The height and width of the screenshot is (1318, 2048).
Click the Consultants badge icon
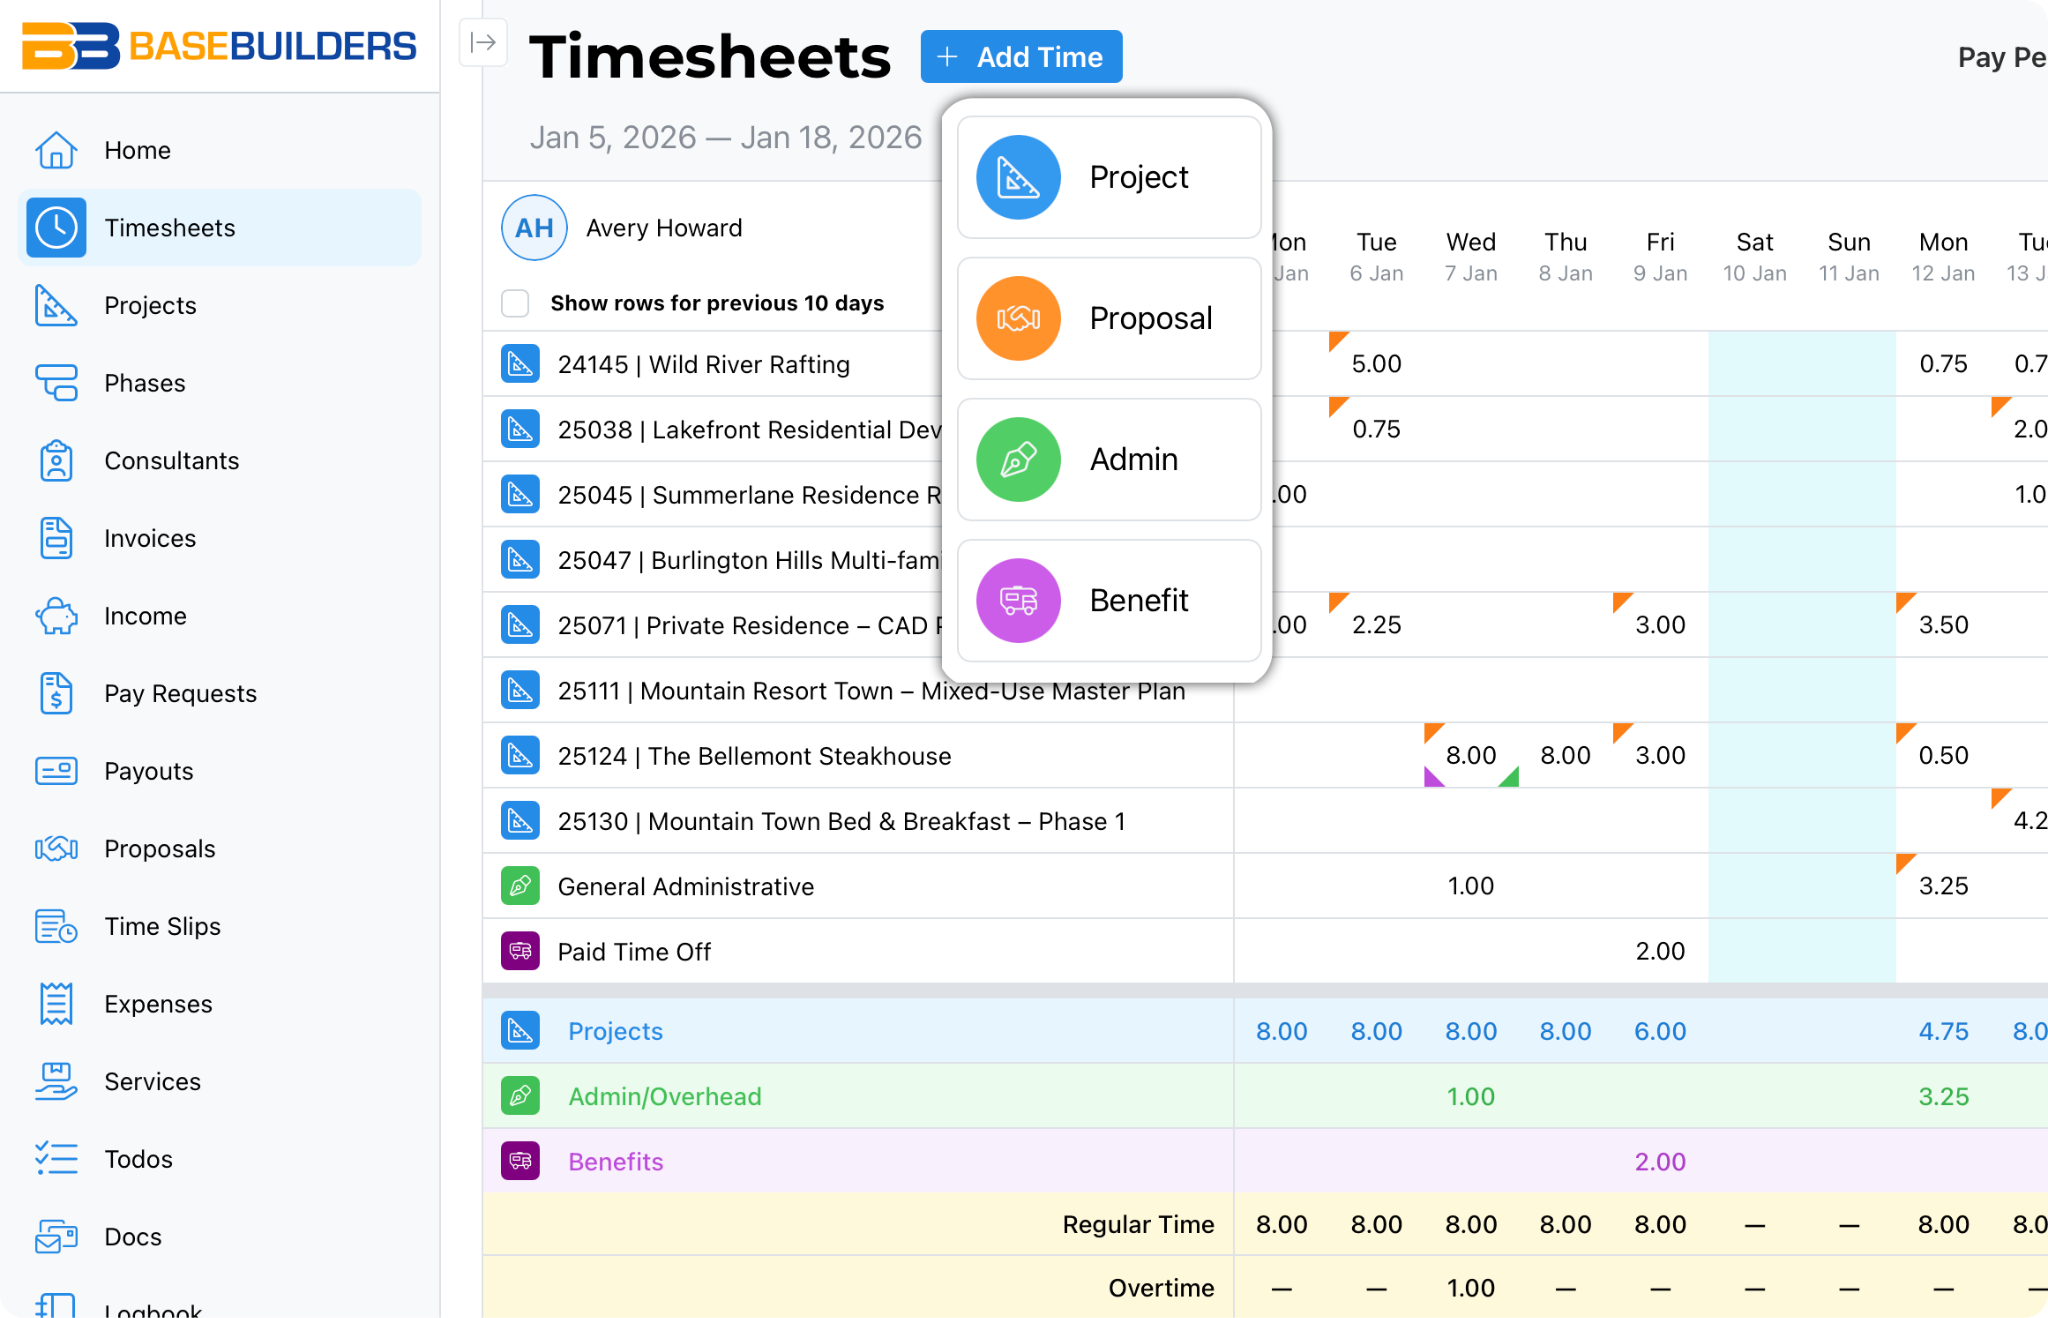56,461
